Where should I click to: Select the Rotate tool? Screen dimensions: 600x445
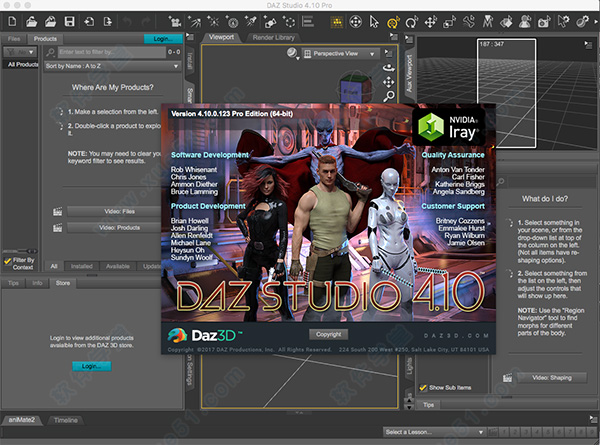coord(412,22)
